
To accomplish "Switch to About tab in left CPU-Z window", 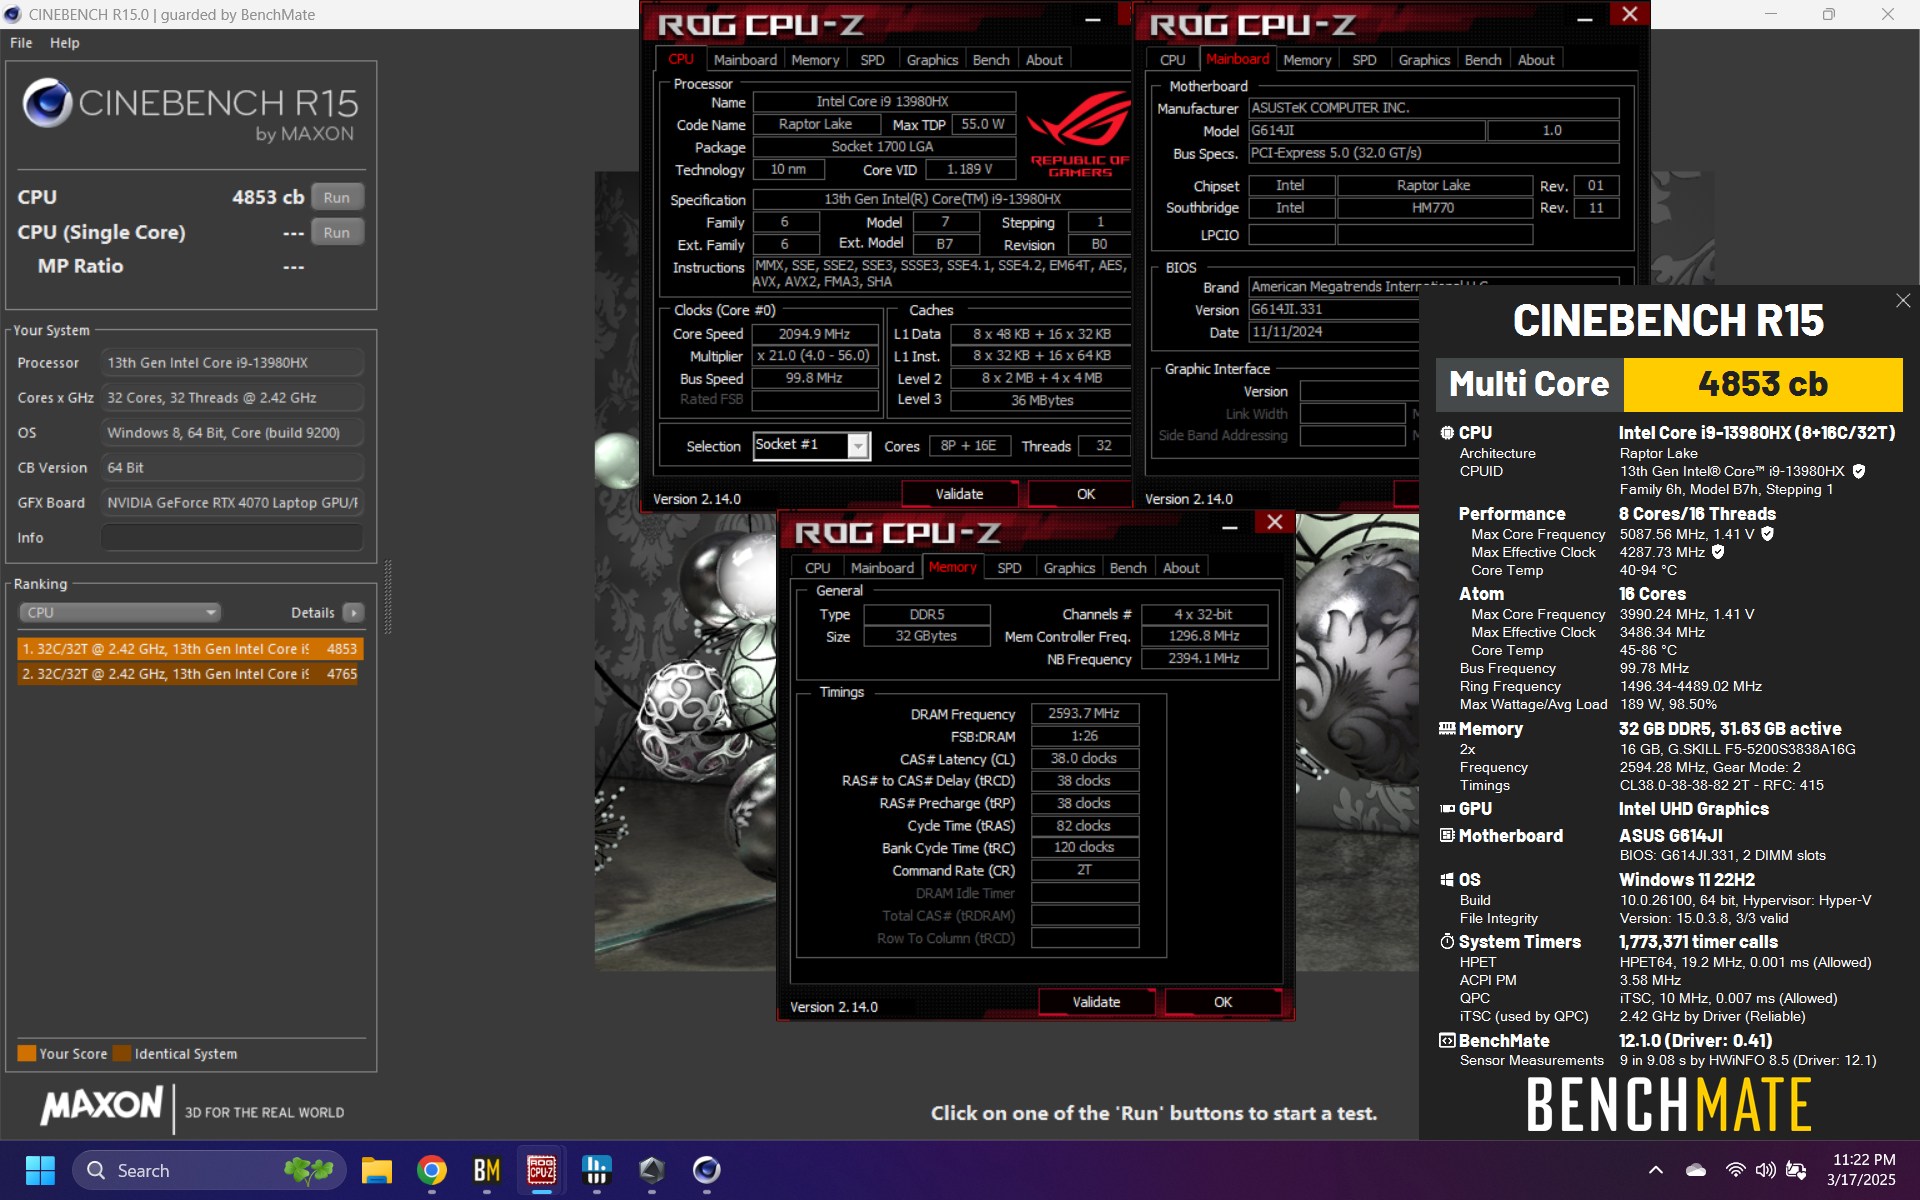I will pyautogui.click(x=1044, y=60).
